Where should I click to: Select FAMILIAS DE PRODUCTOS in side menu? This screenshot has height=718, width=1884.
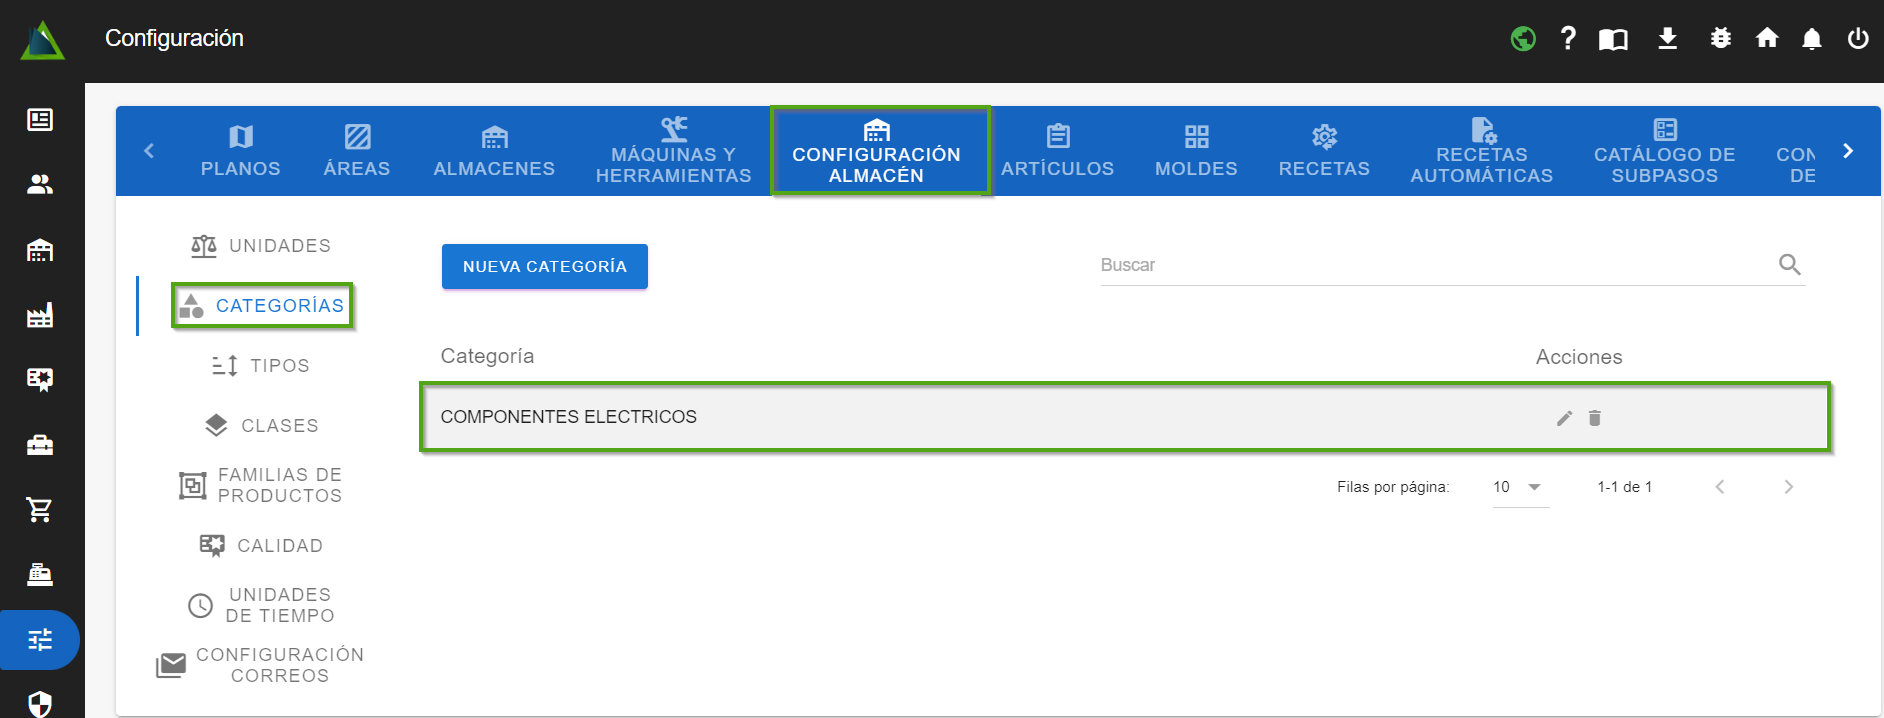[262, 485]
